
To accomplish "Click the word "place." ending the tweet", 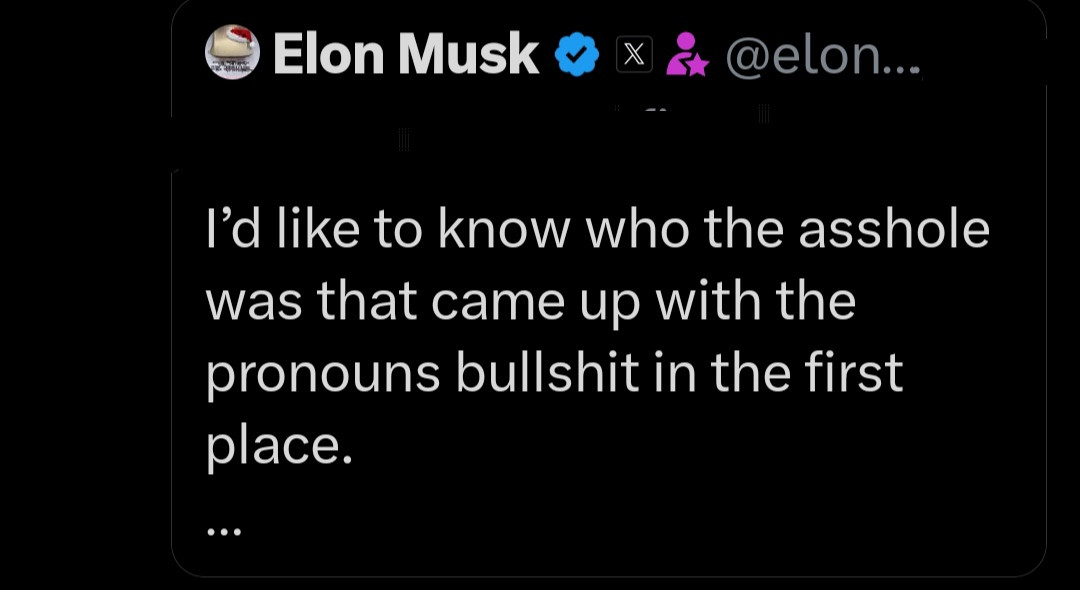I will (280, 445).
